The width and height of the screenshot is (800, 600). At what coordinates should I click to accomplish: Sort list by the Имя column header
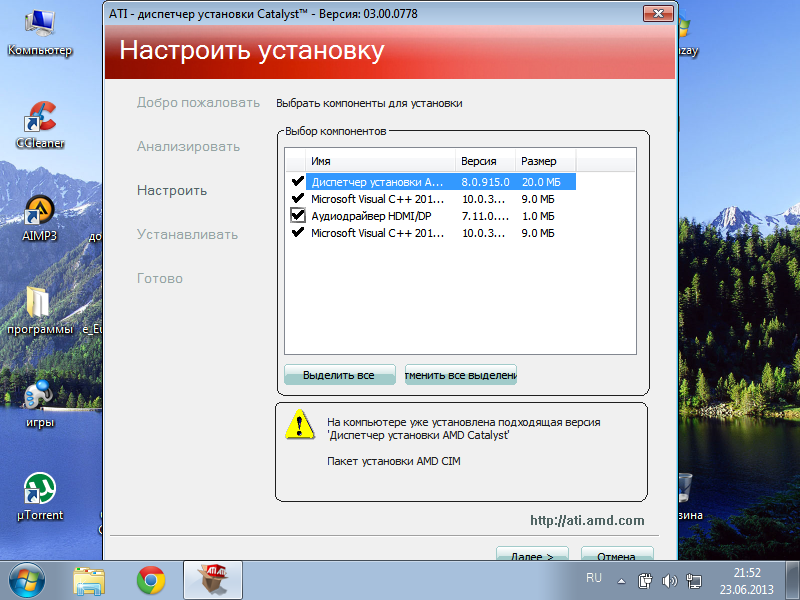[x=380, y=161]
